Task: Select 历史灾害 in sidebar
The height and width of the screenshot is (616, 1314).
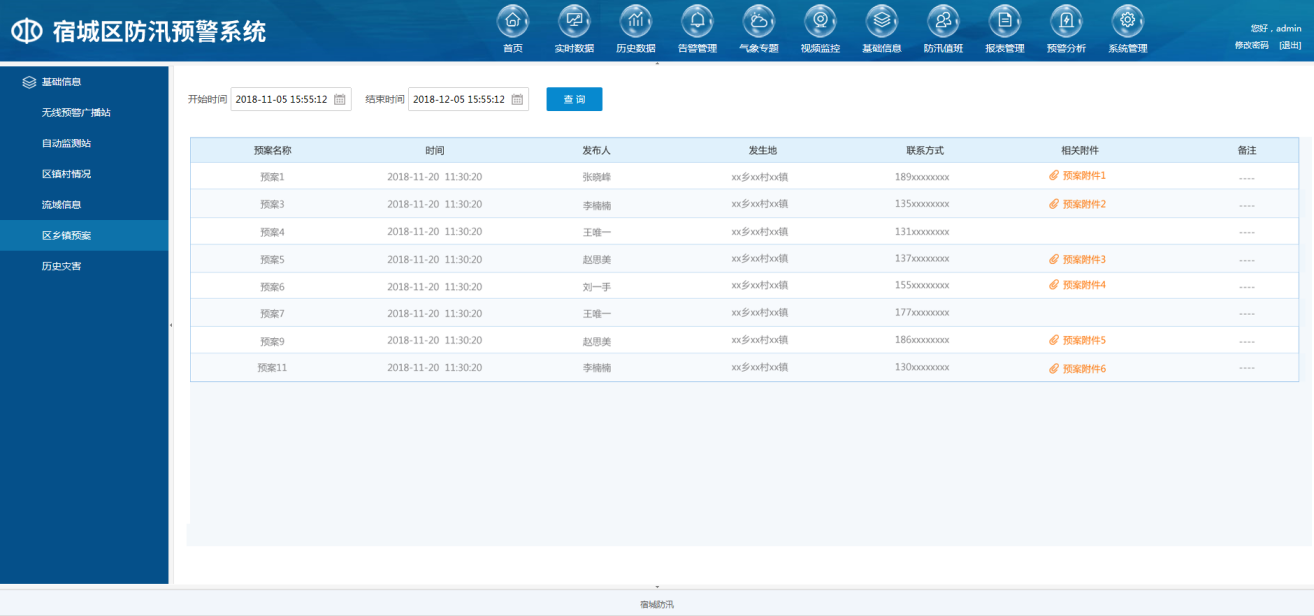Action: coord(61,267)
